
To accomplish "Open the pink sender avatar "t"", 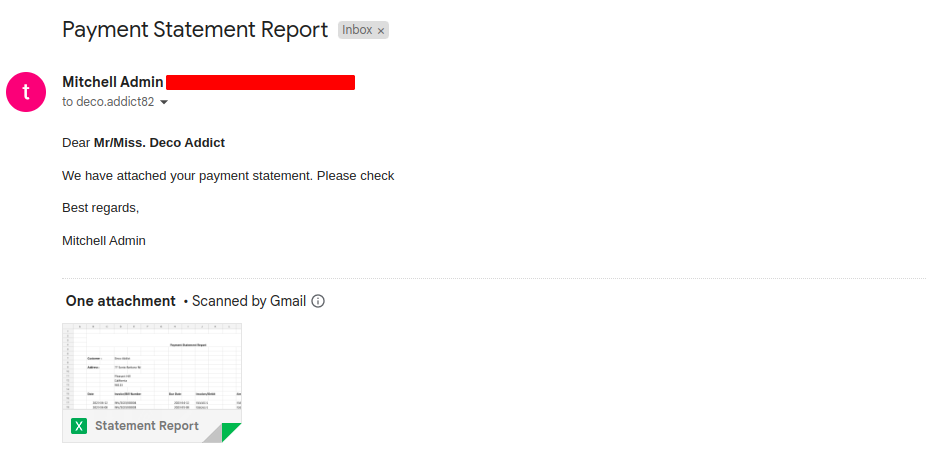I will point(26,92).
